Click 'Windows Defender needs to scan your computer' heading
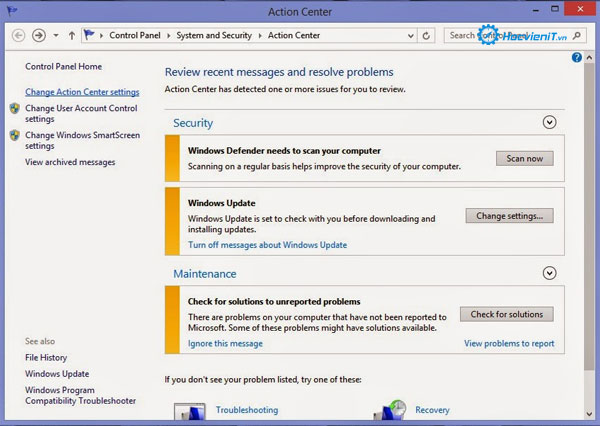This screenshot has width=600, height=426. coord(284,151)
